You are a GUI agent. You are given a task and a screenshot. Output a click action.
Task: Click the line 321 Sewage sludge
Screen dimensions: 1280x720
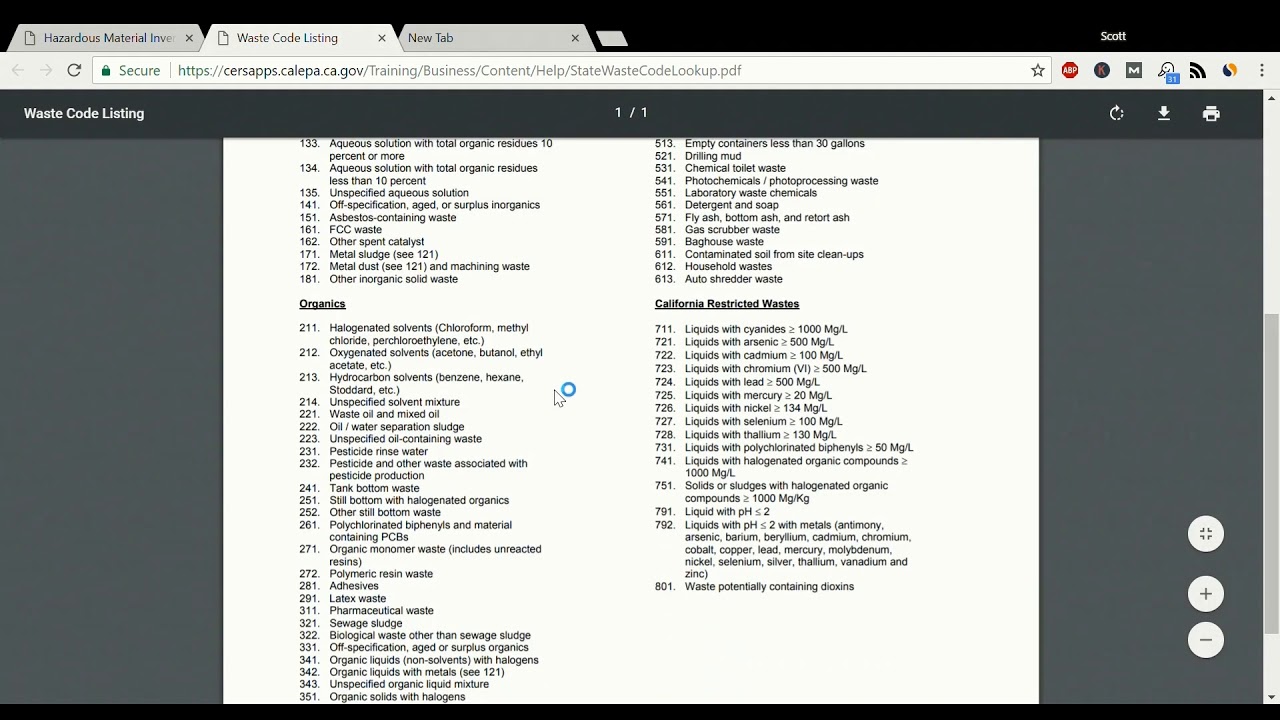click(351, 623)
